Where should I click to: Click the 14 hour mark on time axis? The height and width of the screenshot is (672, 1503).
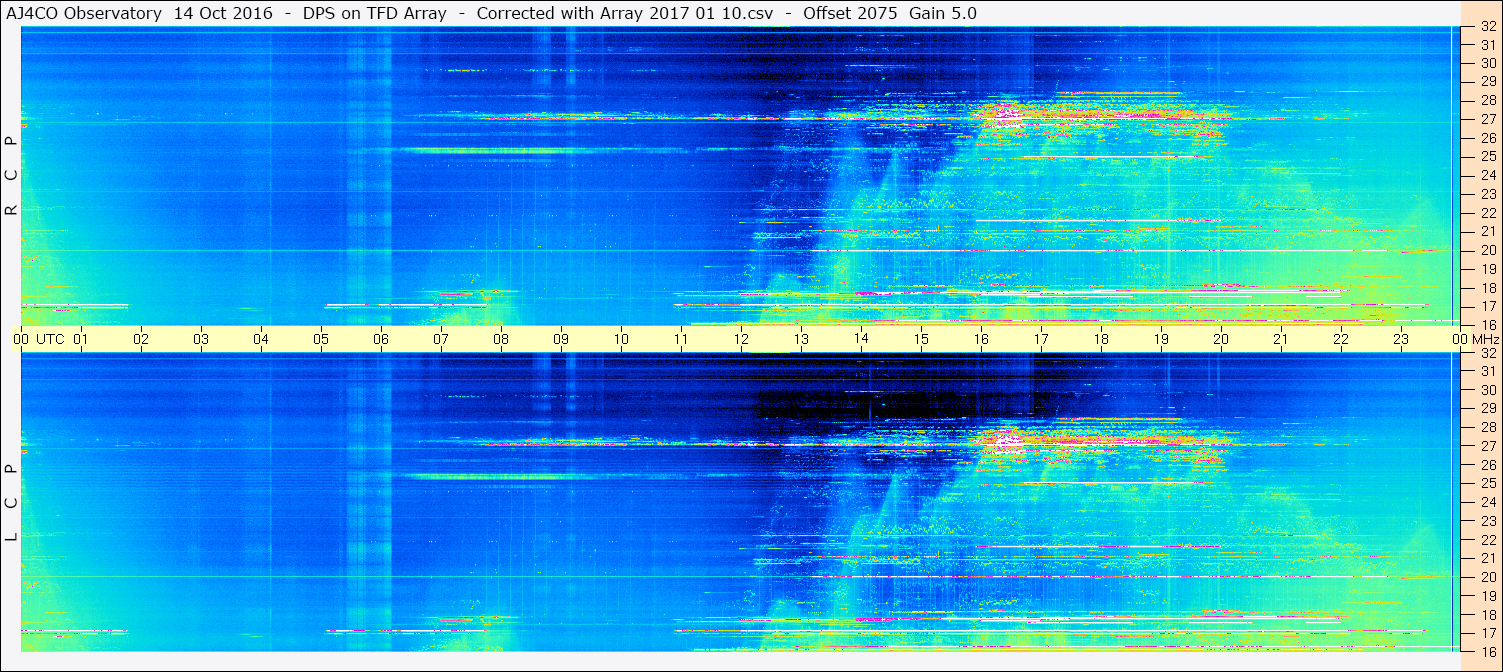pyautogui.click(x=861, y=339)
